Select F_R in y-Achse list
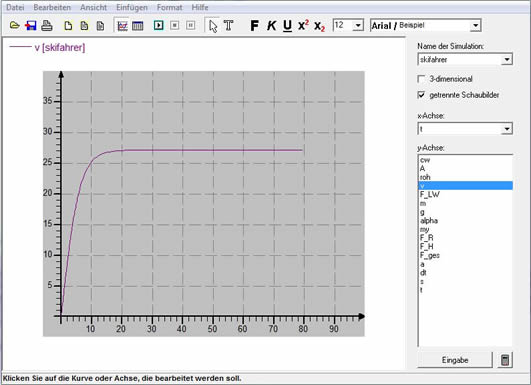The height and width of the screenshot is (385, 531). [465, 238]
